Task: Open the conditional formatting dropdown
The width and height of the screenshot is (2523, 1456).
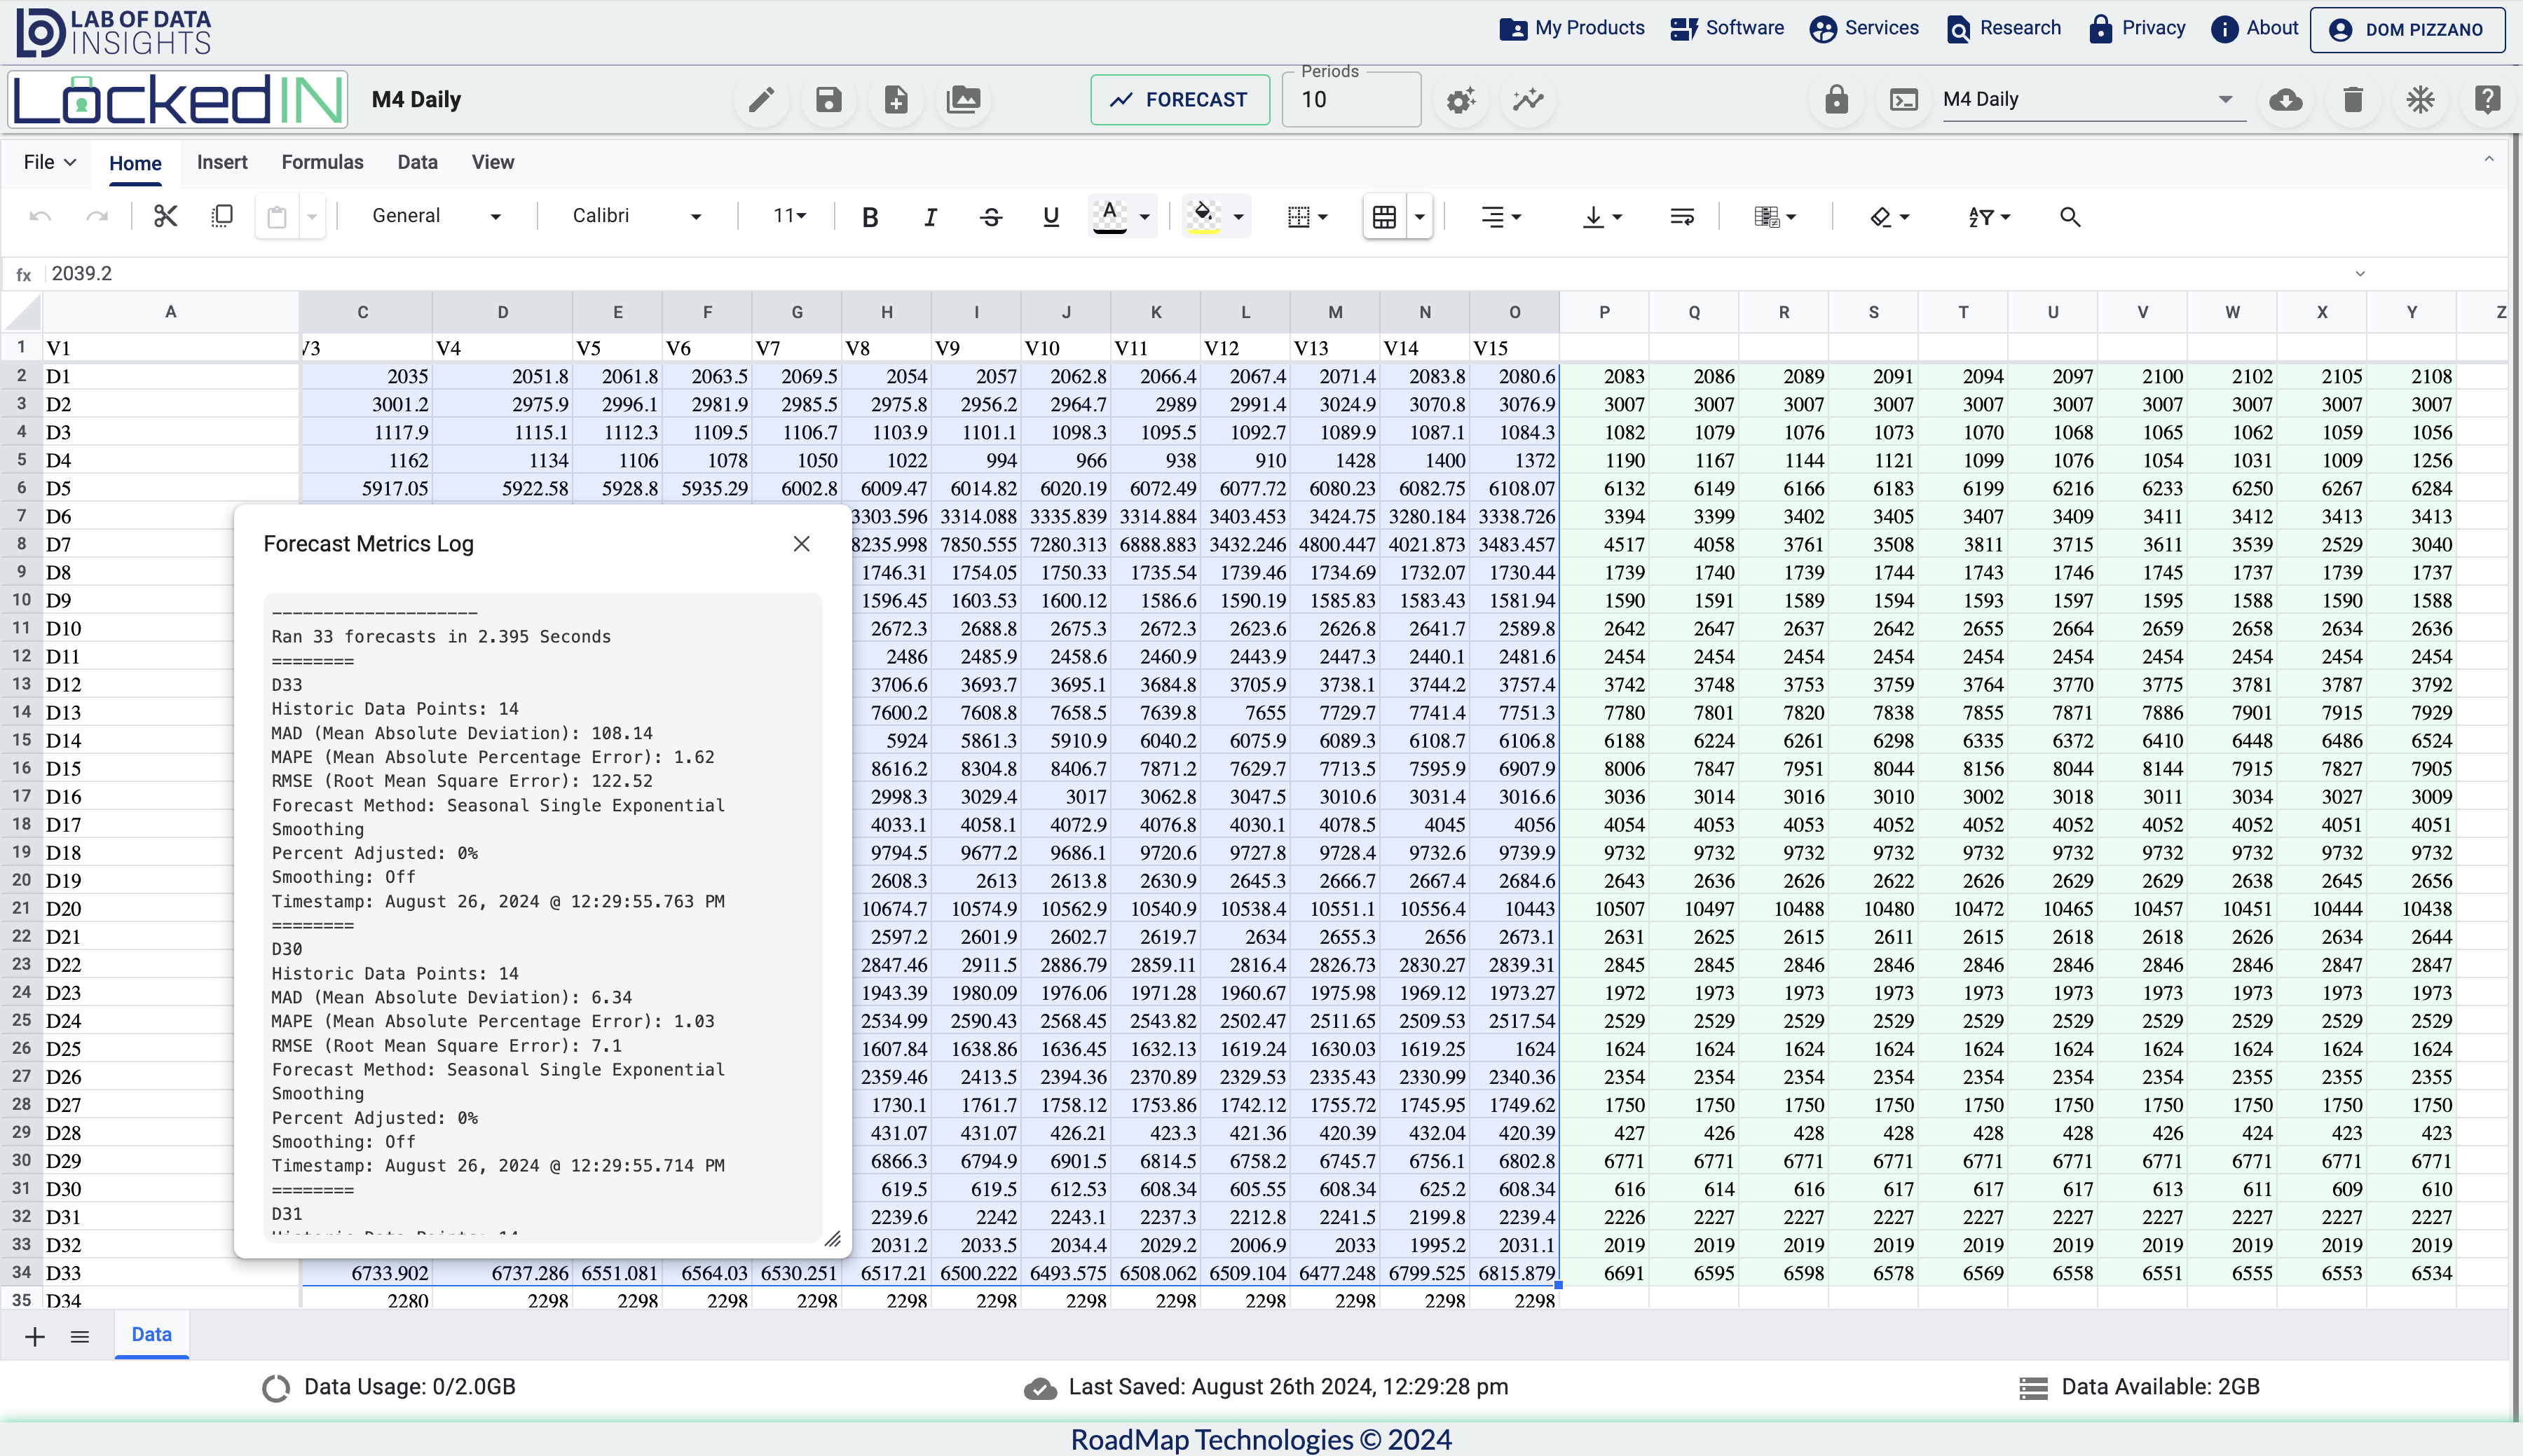Action: [x=1775, y=217]
